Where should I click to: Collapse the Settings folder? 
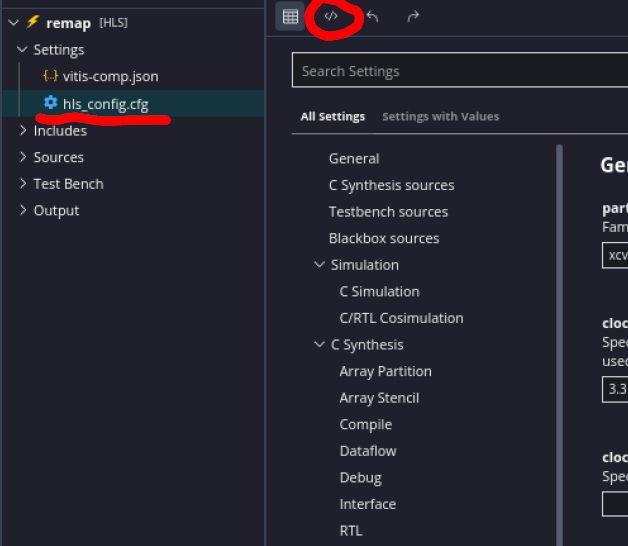point(23,50)
